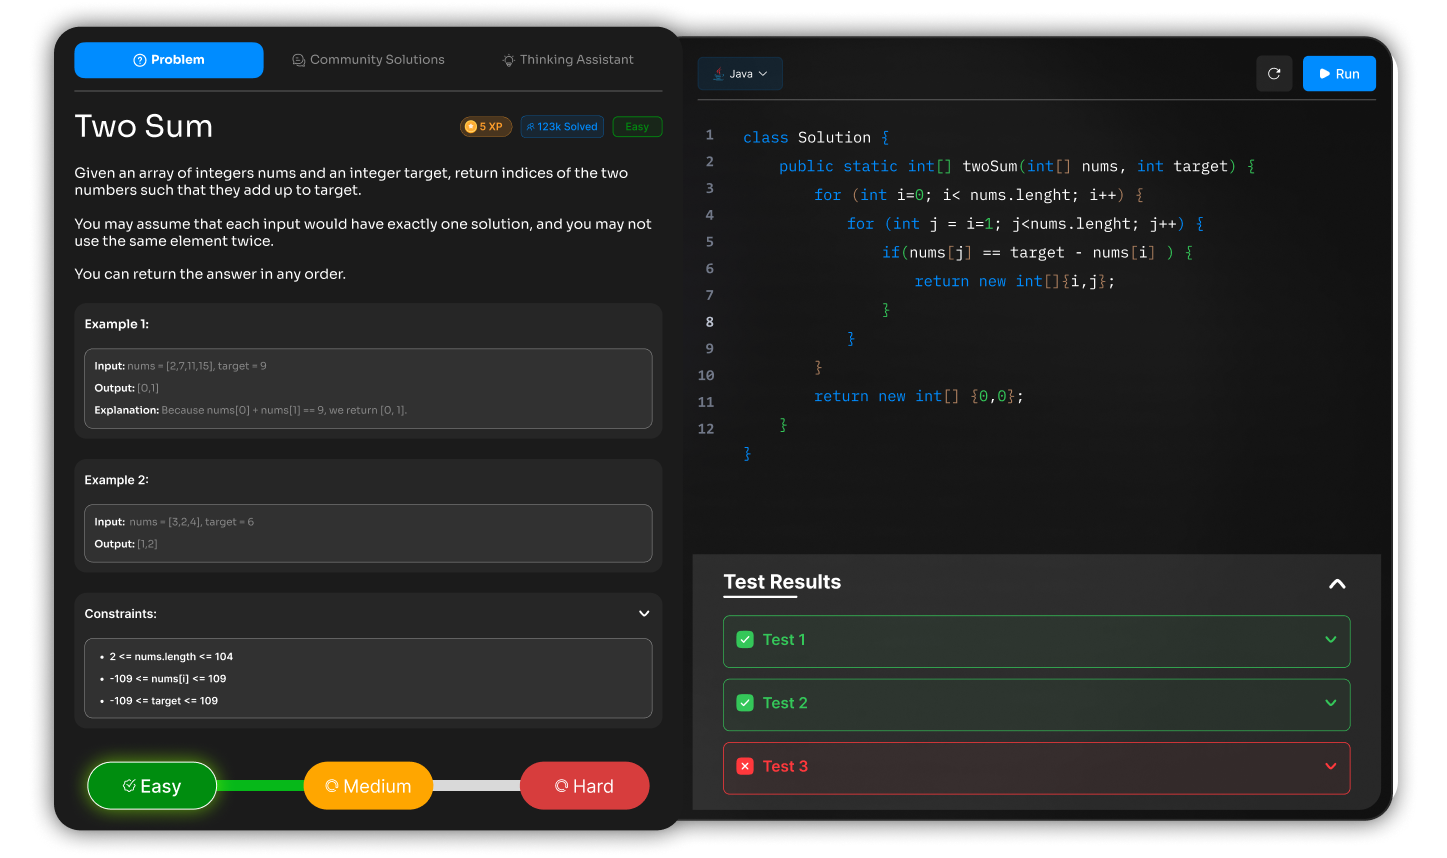Click the green check icon on Test 2
The height and width of the screenshot is (858, 1447).
click(745, 703)
